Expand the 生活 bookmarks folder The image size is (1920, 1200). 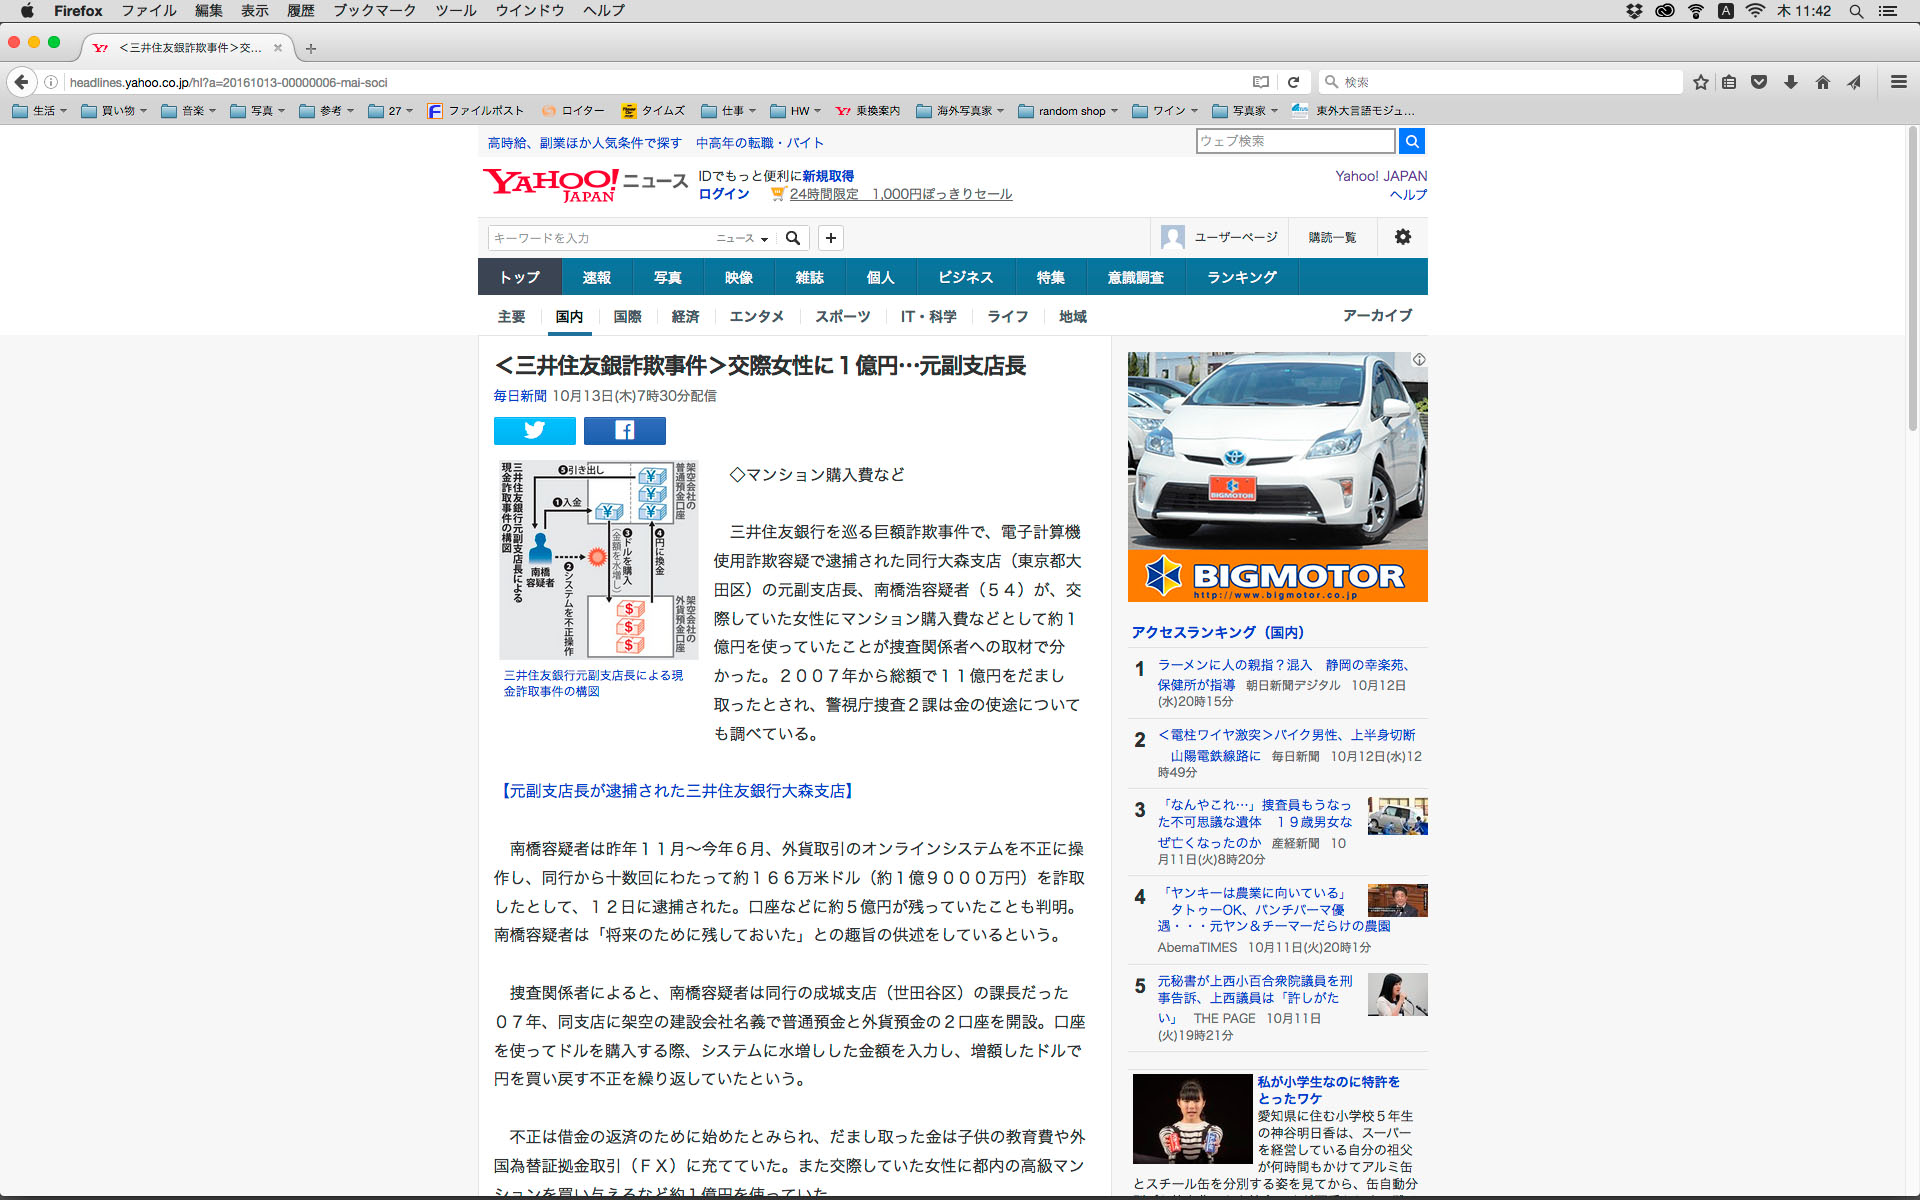[x=40, y=111]
